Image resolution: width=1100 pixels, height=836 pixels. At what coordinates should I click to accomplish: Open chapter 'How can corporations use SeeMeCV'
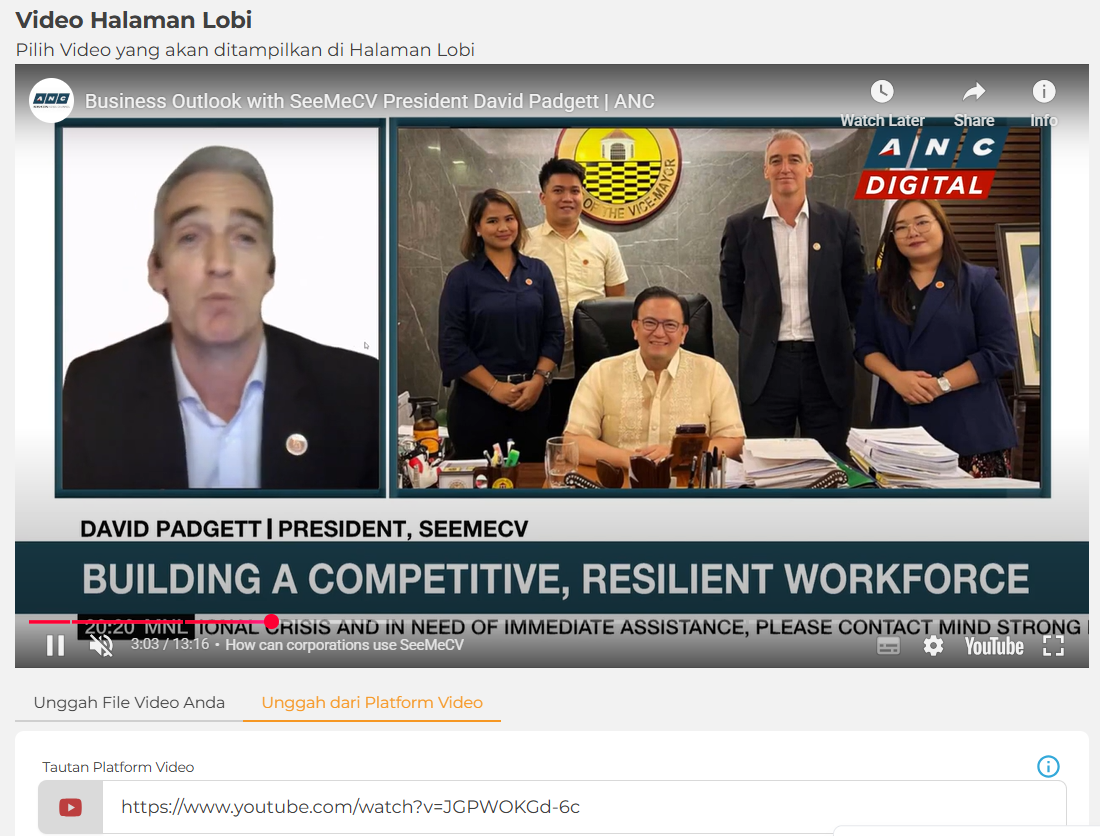345,646
